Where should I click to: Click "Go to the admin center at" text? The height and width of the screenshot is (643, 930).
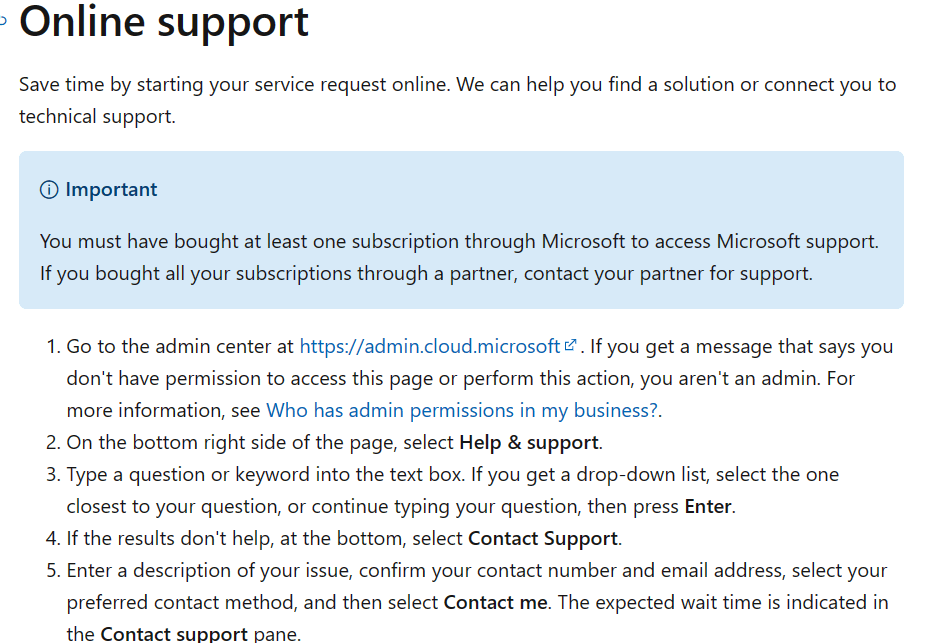[x=181, y=346]
